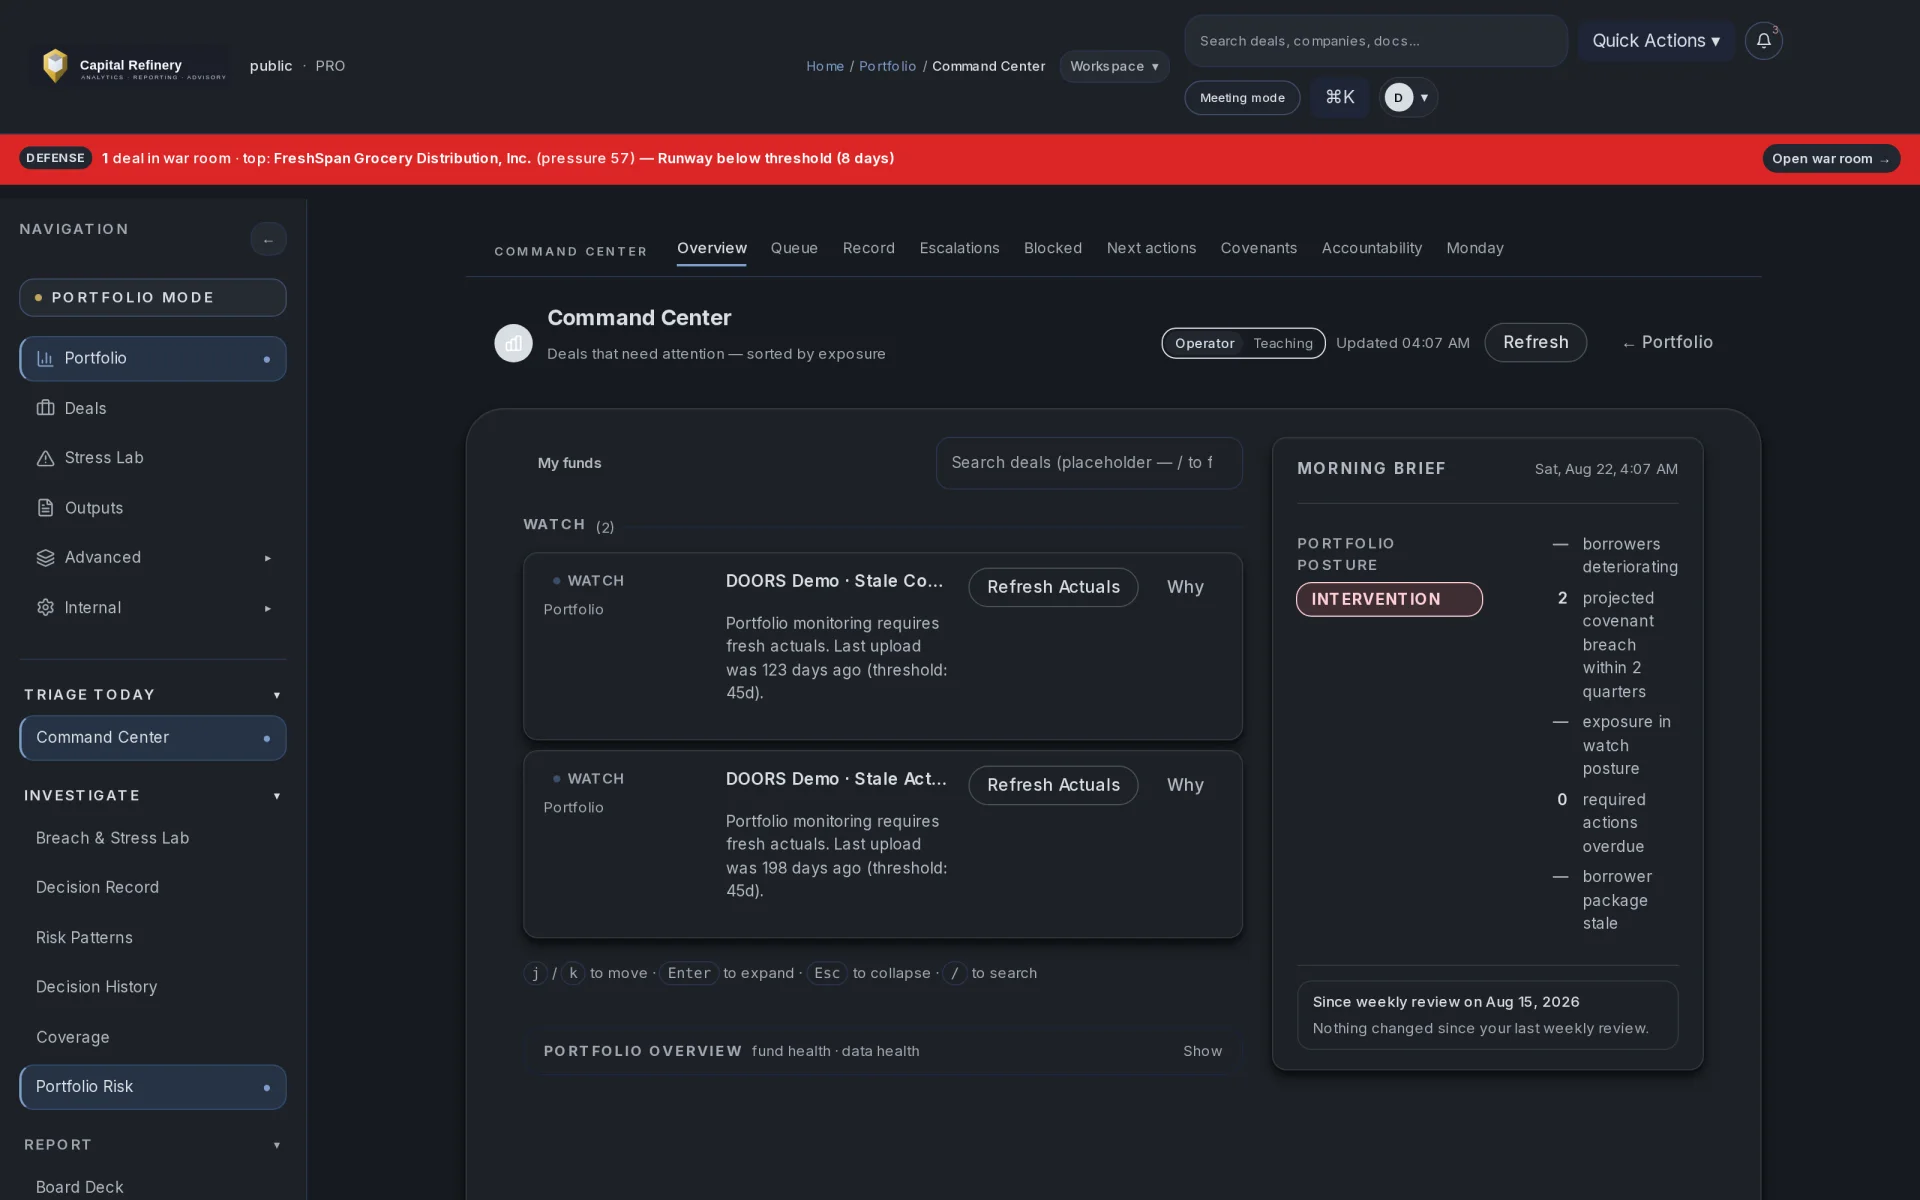Toggle Portfolio Mode
Image resolution: width=1920 pixels, height=1200 pixels.
pos(153,297)
